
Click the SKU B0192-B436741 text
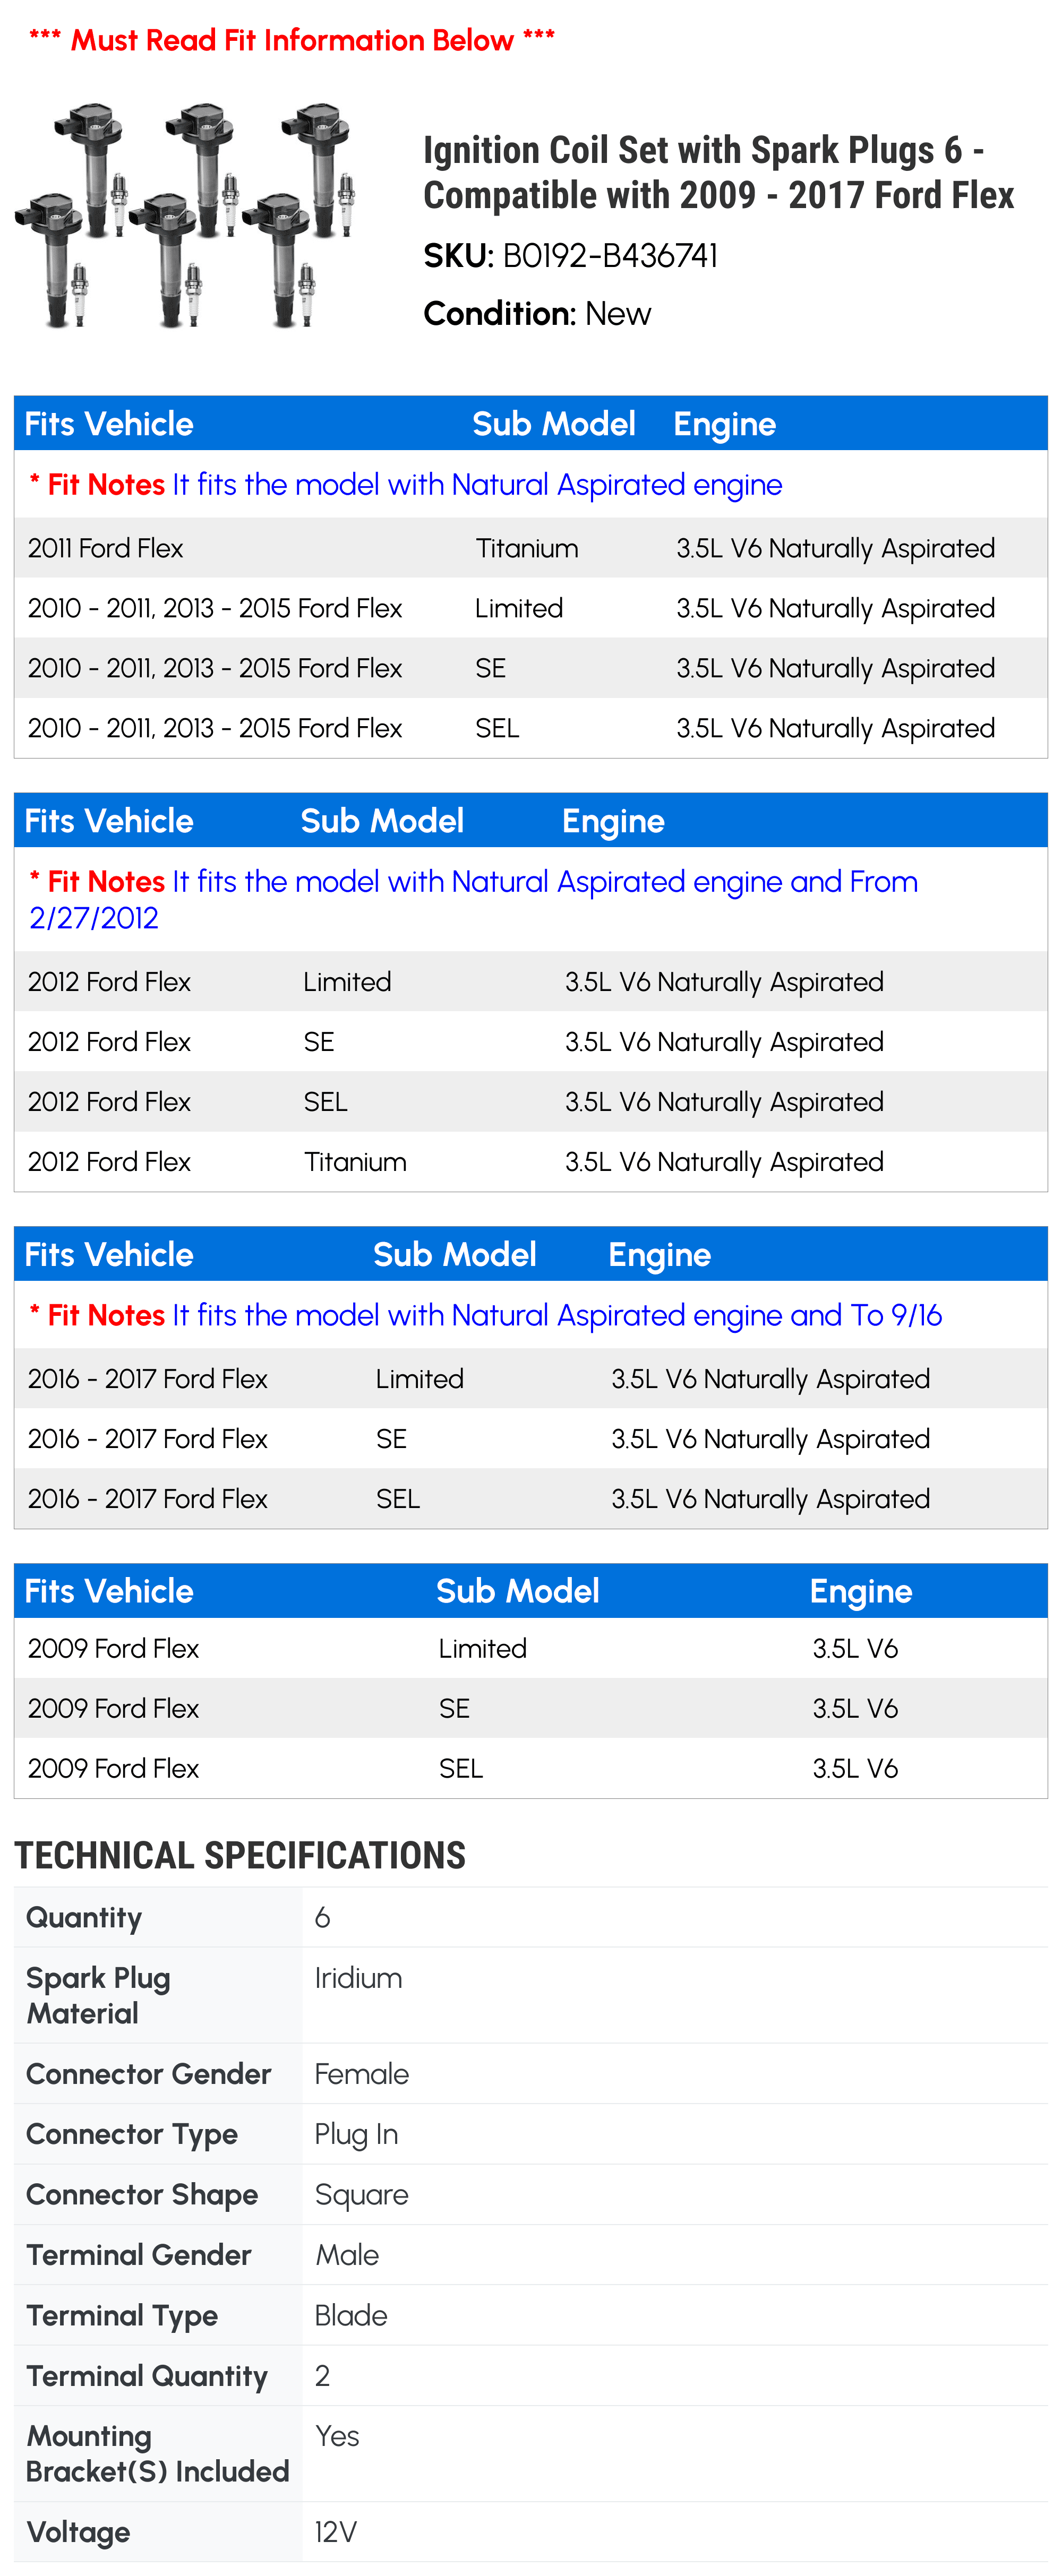pos(570,256)
